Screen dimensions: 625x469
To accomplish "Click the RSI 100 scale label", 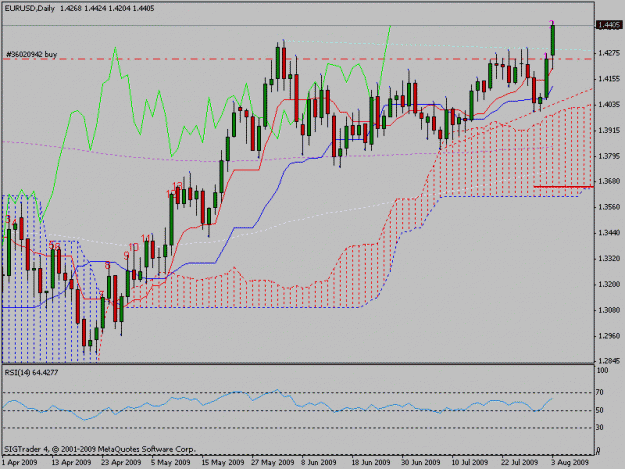I will click(x=602, y=371).
